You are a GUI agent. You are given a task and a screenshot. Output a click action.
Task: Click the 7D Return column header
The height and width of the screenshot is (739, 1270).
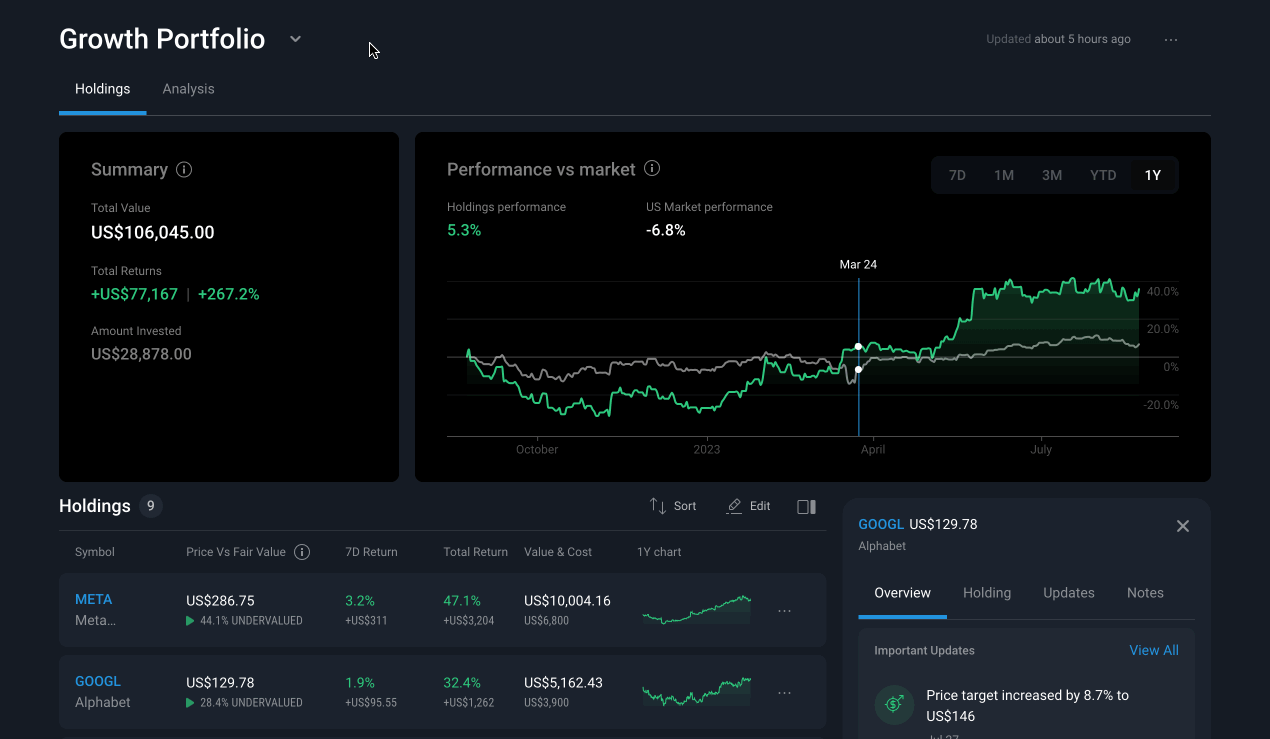pyautogui.click(x=371, y=552)
